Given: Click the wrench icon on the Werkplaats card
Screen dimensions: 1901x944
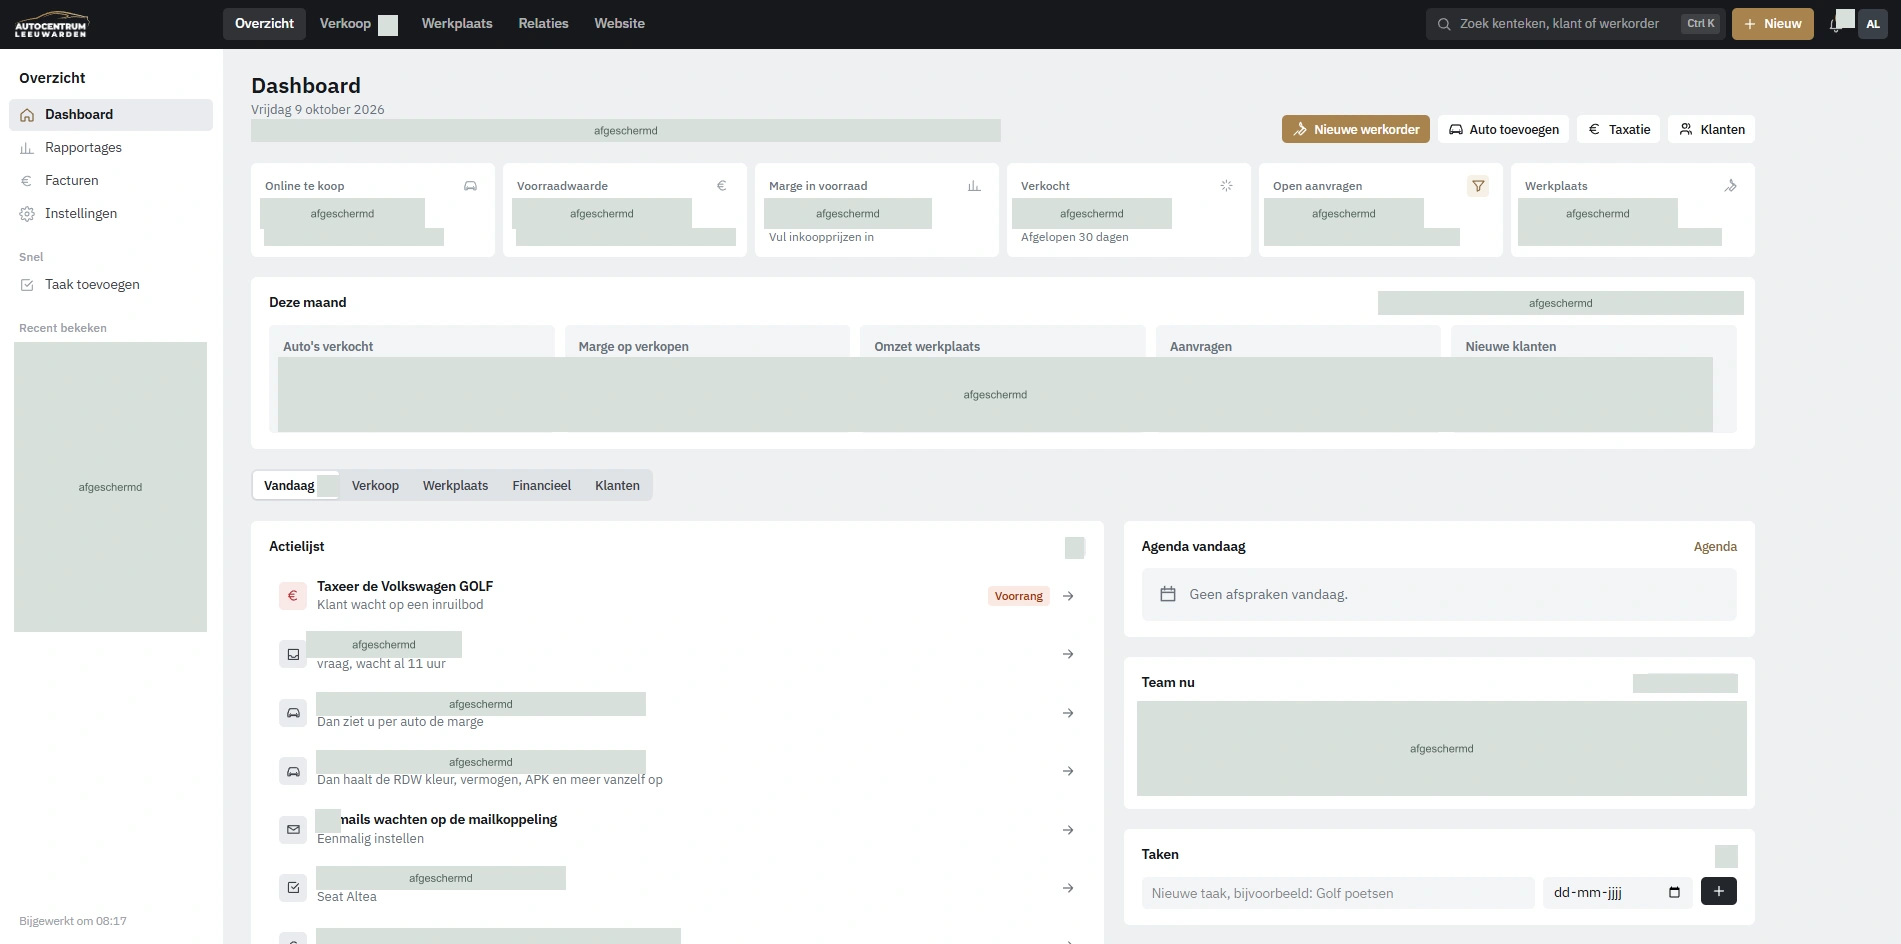Looking at the screenshot, I should 1730,186.
